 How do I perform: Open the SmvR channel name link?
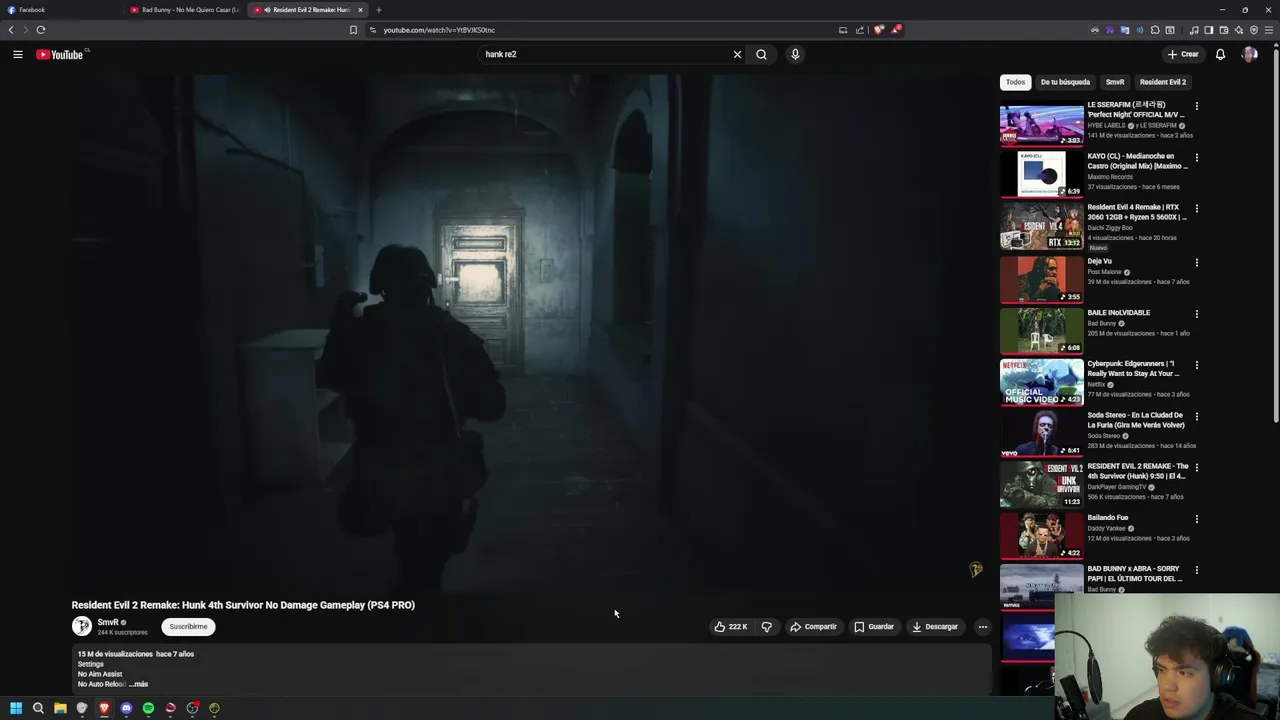coord(108,622)
